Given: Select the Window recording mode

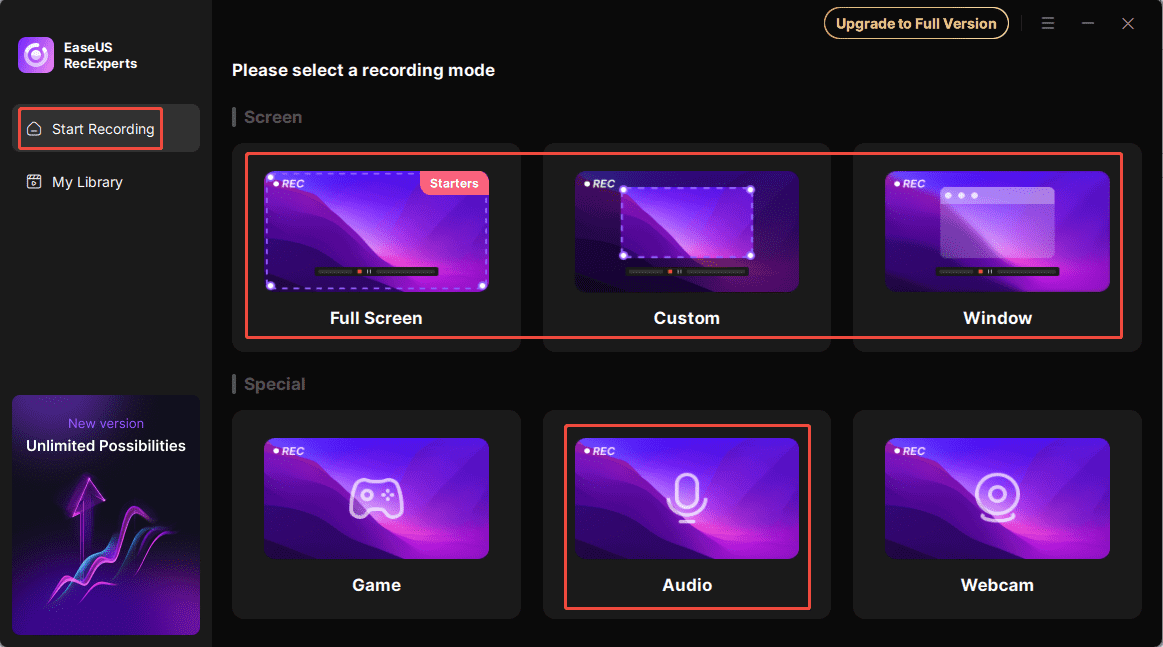Looking at the screenshot, I should tap(997, 245).
